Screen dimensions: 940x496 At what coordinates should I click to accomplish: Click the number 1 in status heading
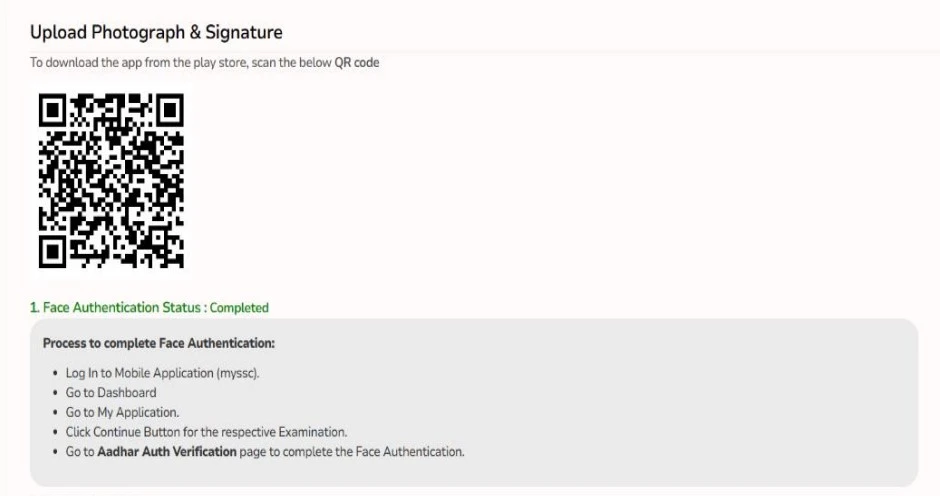(34, 308)
